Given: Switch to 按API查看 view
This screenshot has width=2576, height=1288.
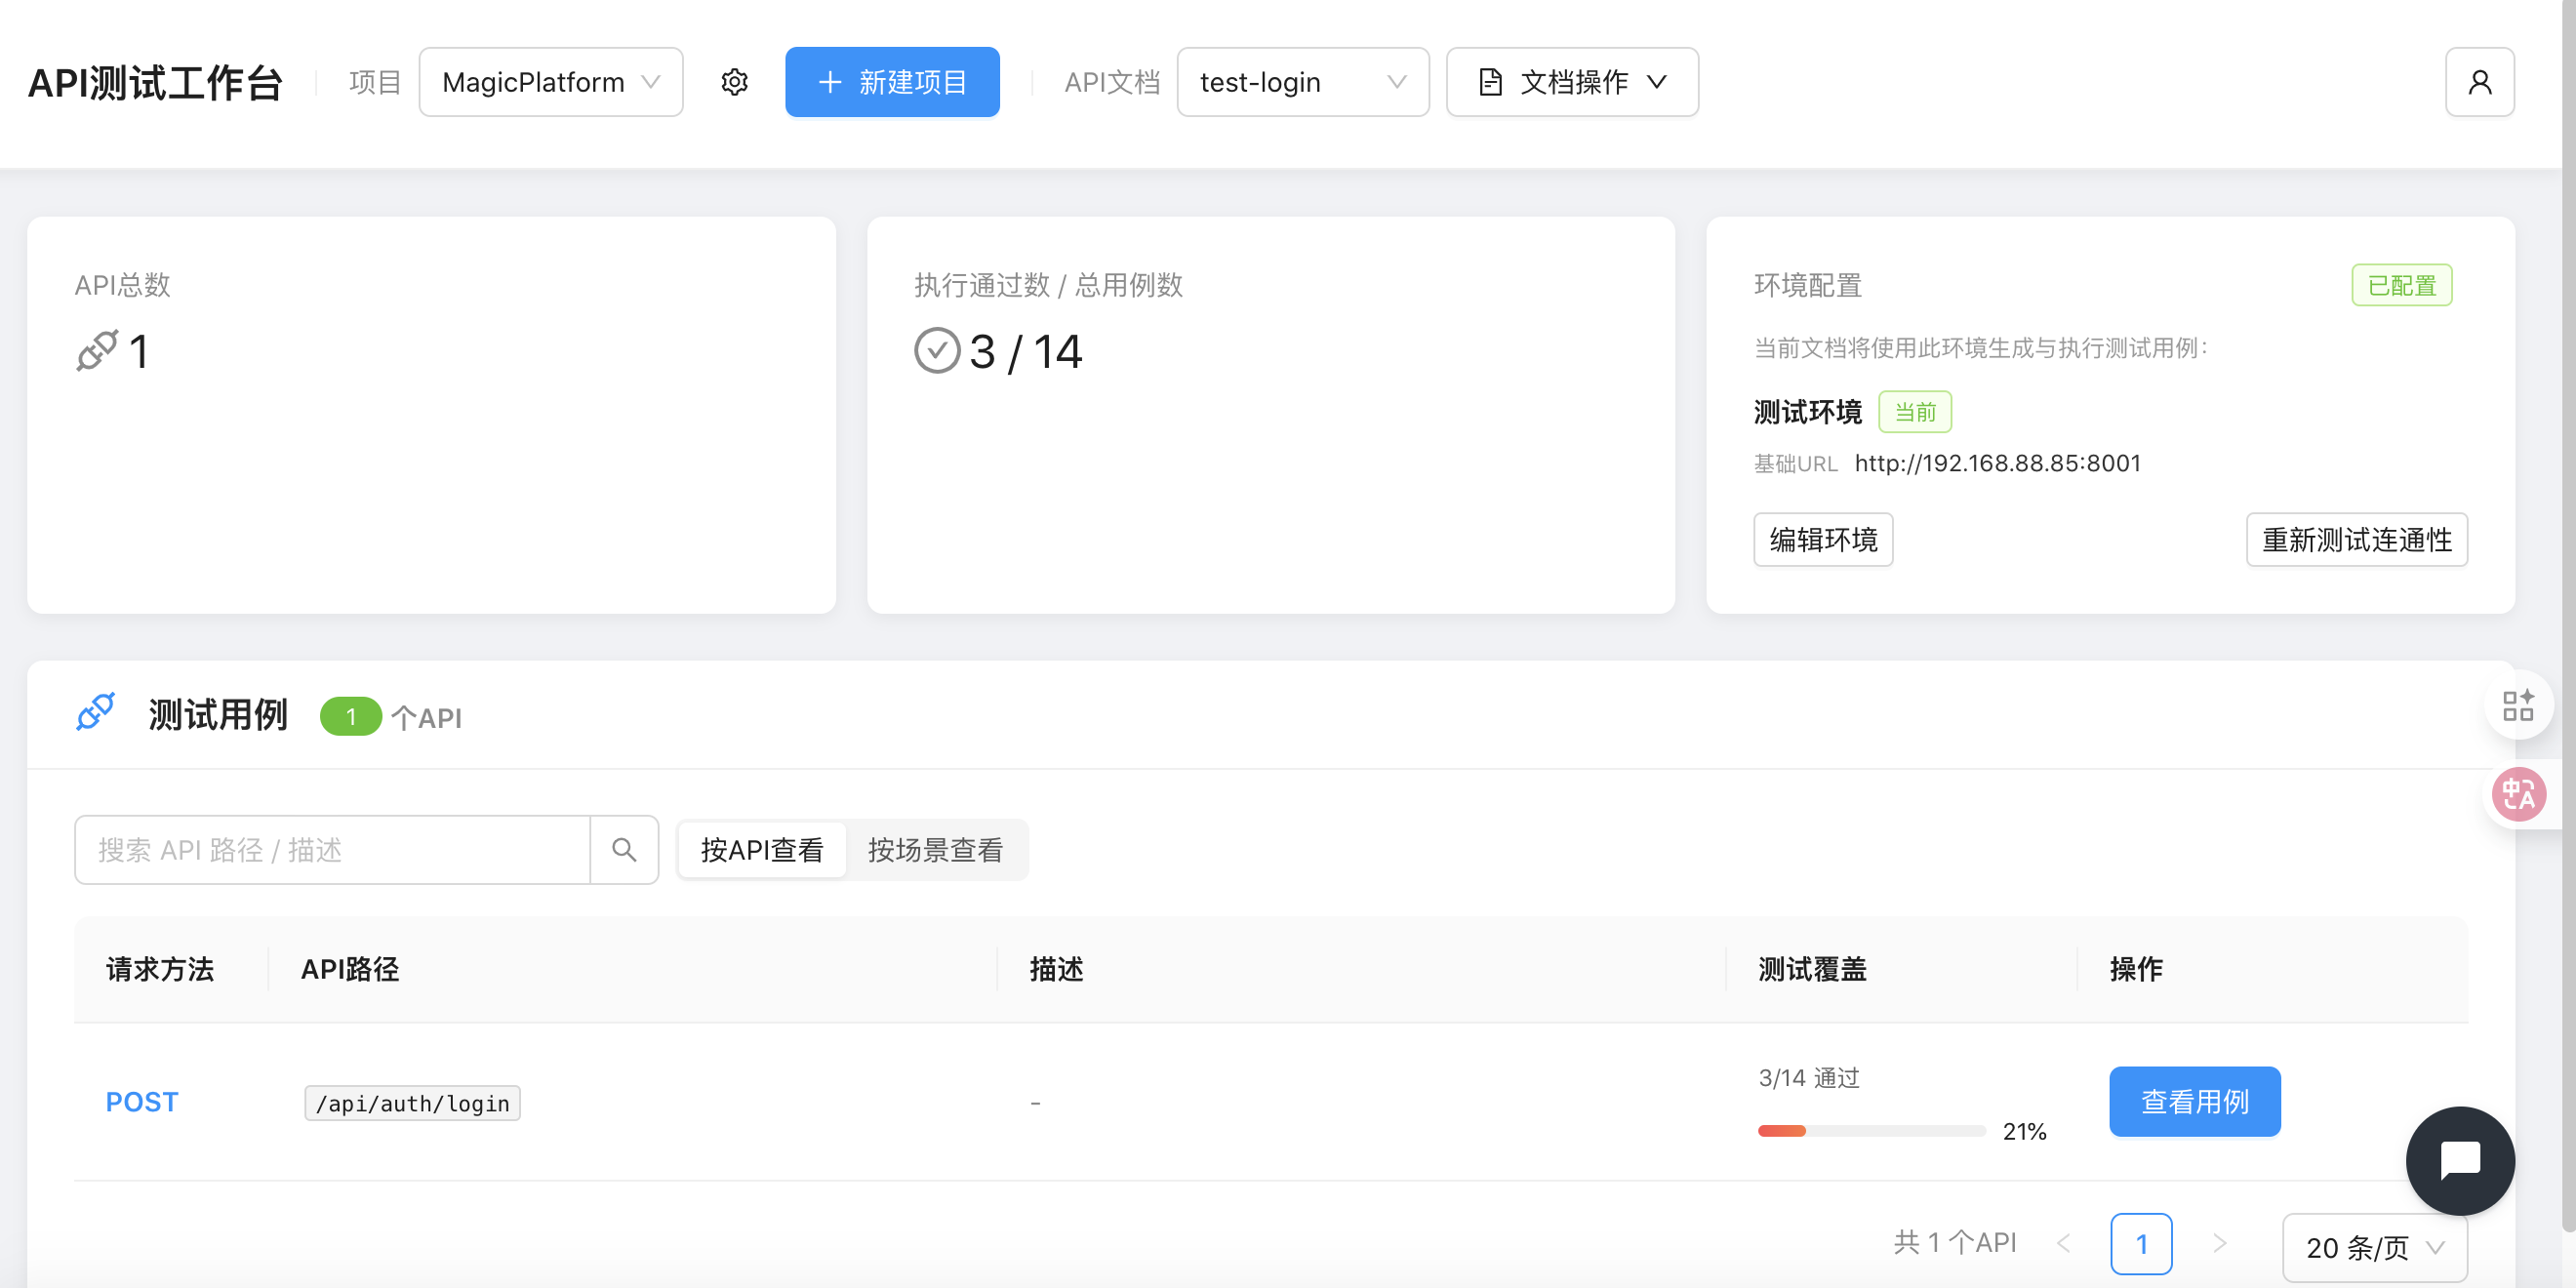Looking at the screenshot, I should tap(762, 850).
